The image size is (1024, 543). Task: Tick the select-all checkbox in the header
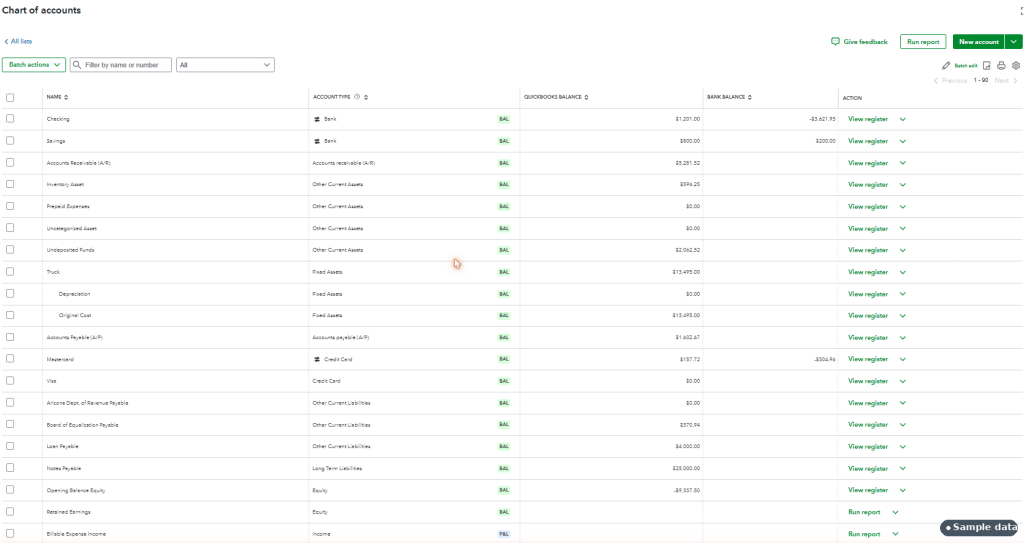click(10, 98)
